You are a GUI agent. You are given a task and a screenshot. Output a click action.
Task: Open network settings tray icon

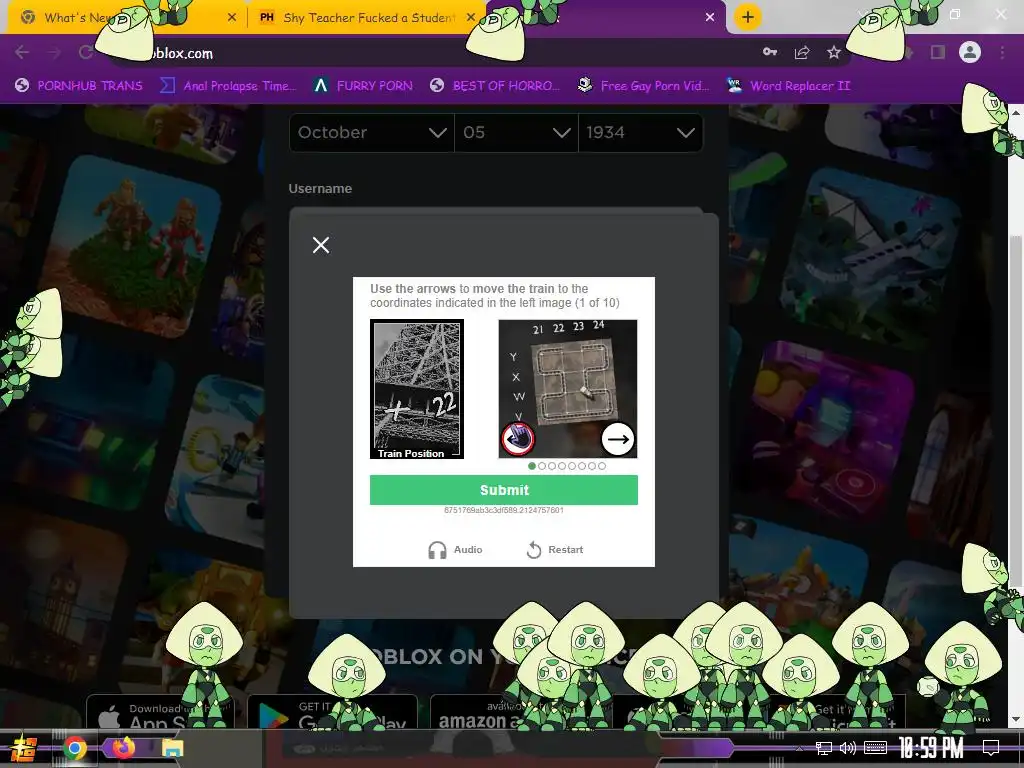[x=824, y=748]
